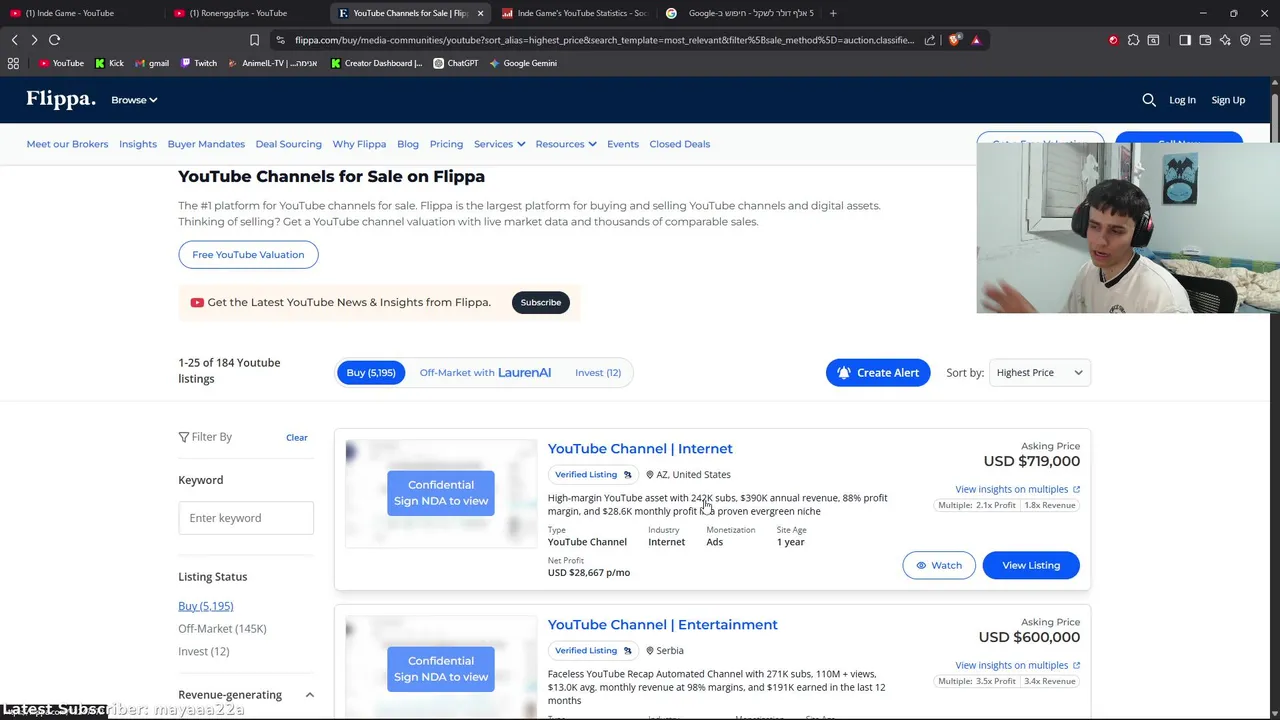Select the Invest (12) tab
The image size is (1280, 720).
598,372
